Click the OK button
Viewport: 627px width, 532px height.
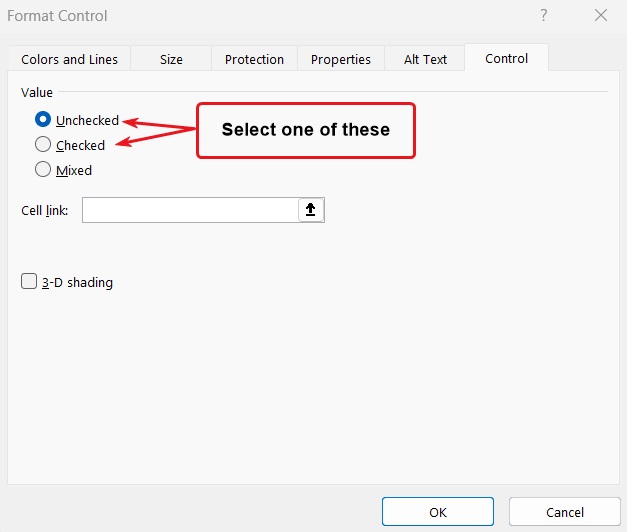(x=438, y=512)
